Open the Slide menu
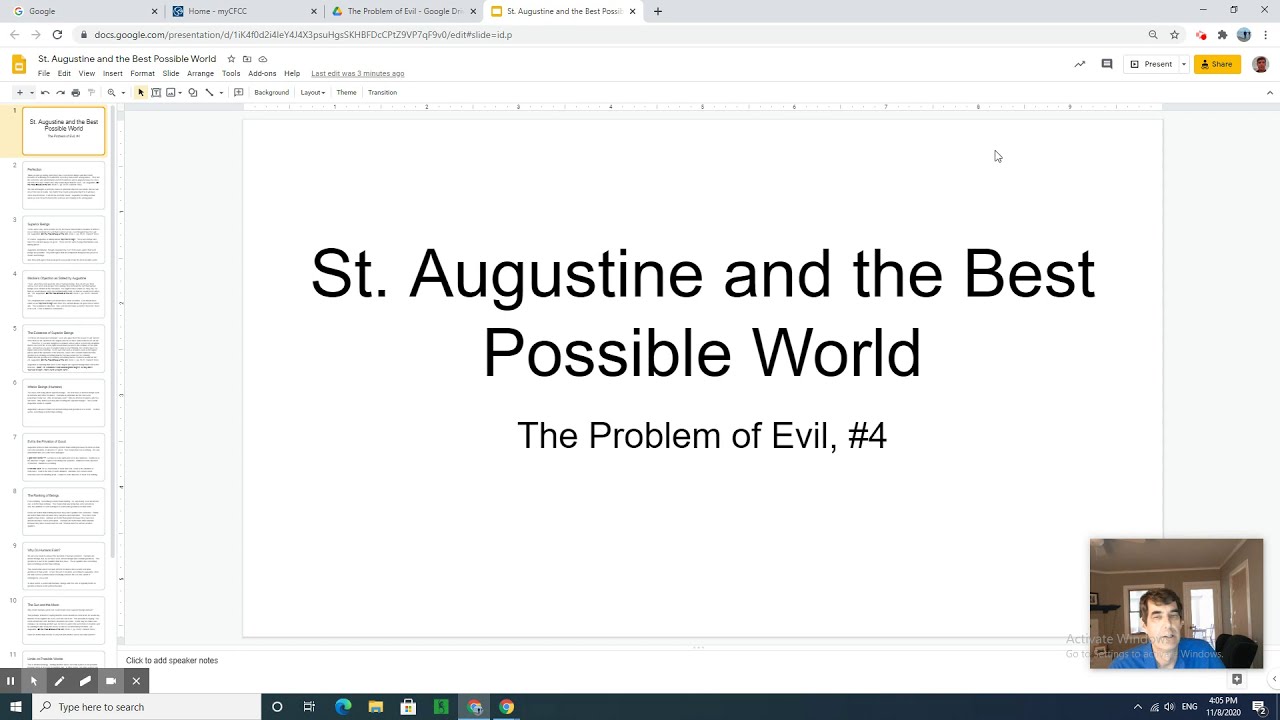The height and width of the screenshot is (720, 1280). [171, 73]
